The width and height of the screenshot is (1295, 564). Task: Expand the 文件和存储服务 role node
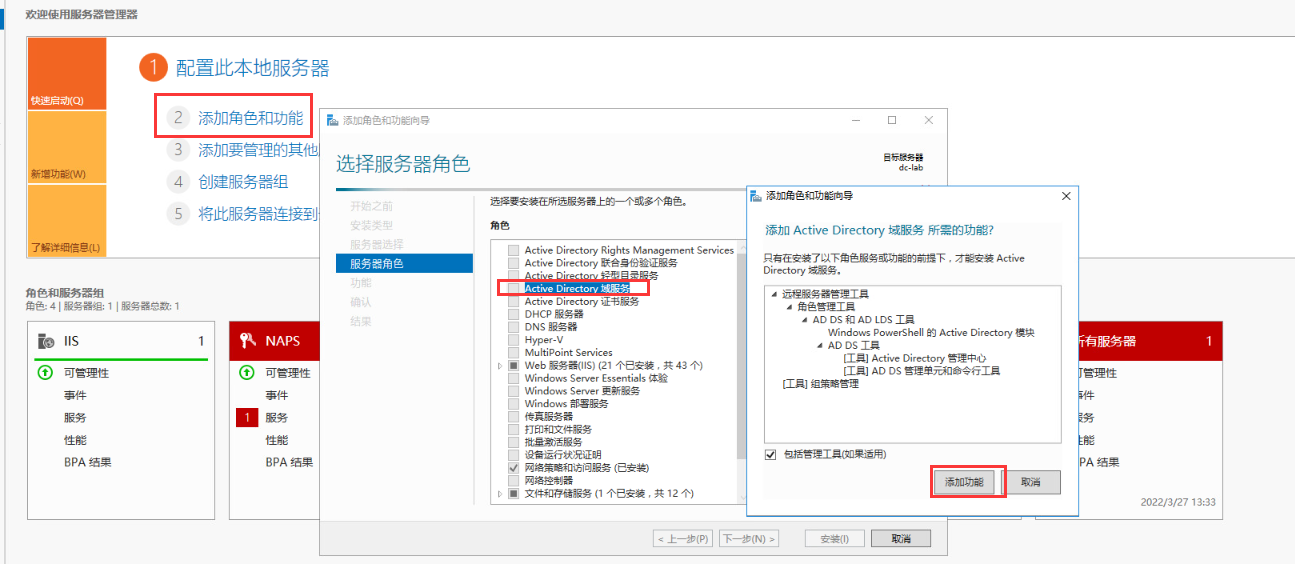(x=499, y=494)
